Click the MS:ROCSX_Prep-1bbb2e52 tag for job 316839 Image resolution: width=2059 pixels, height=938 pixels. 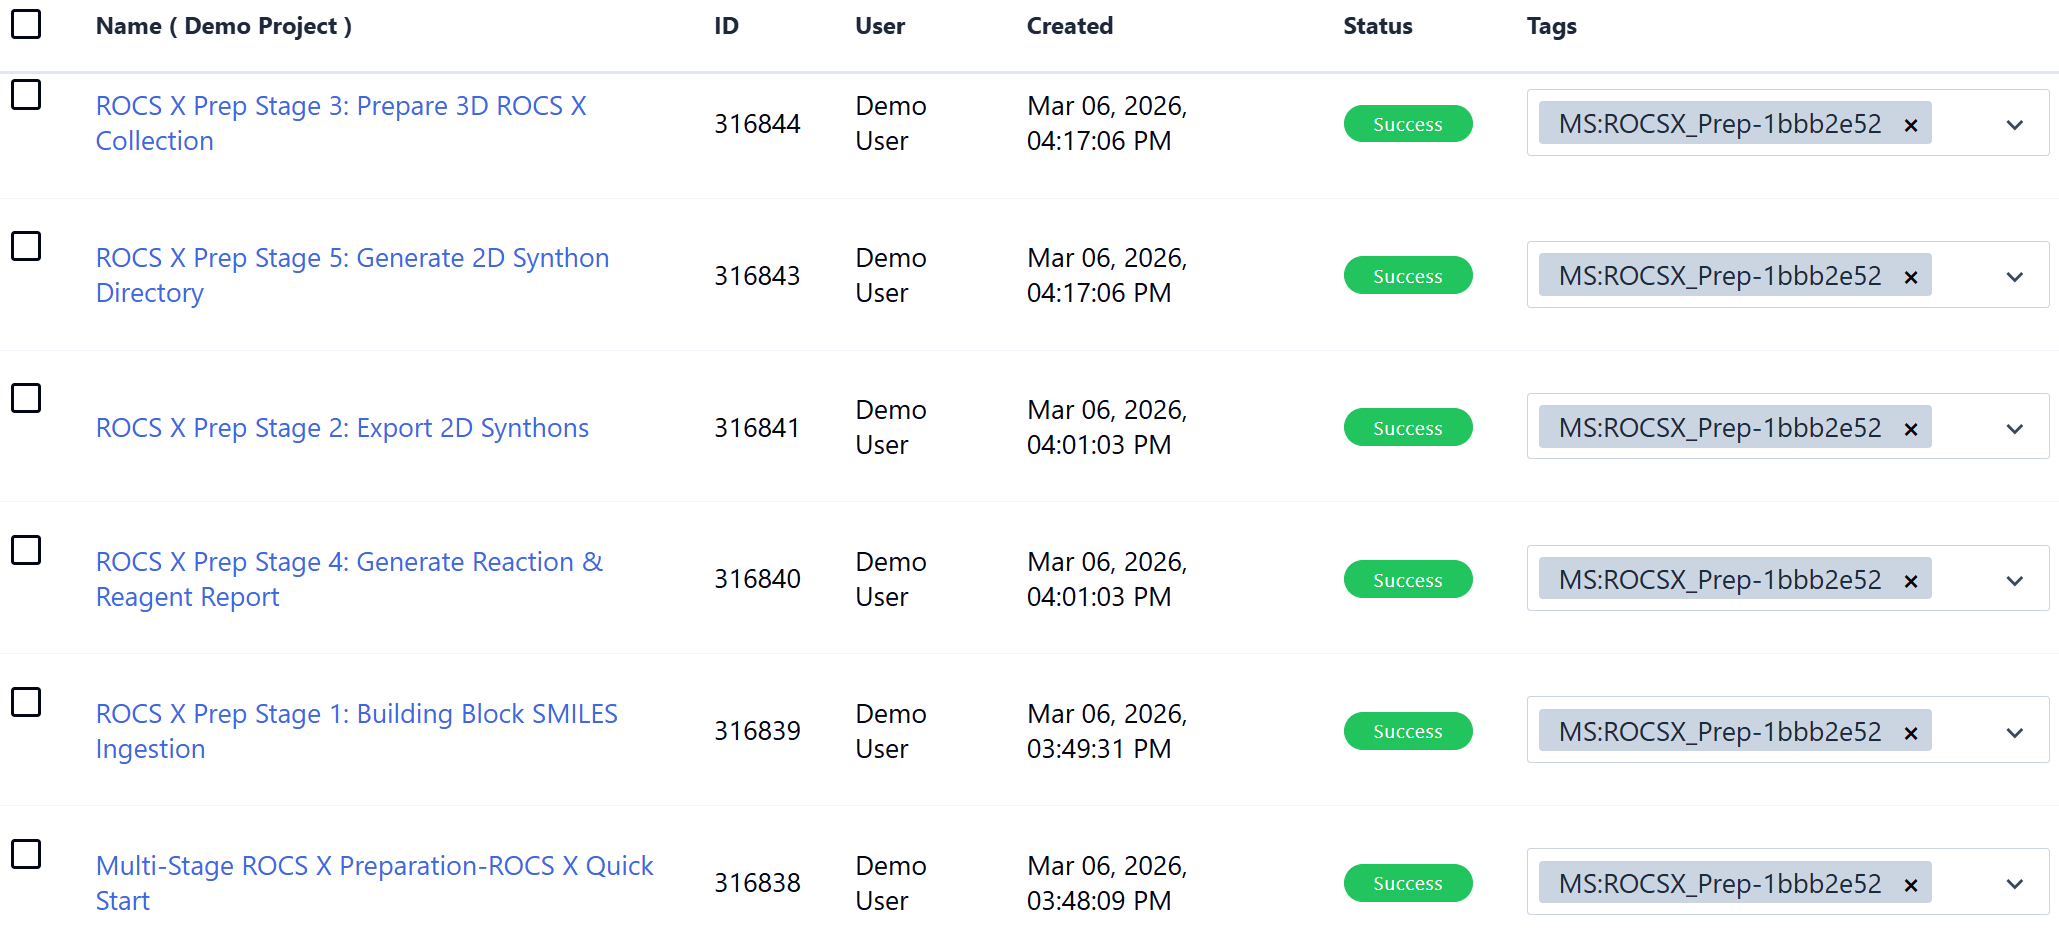click(1719, 732)
